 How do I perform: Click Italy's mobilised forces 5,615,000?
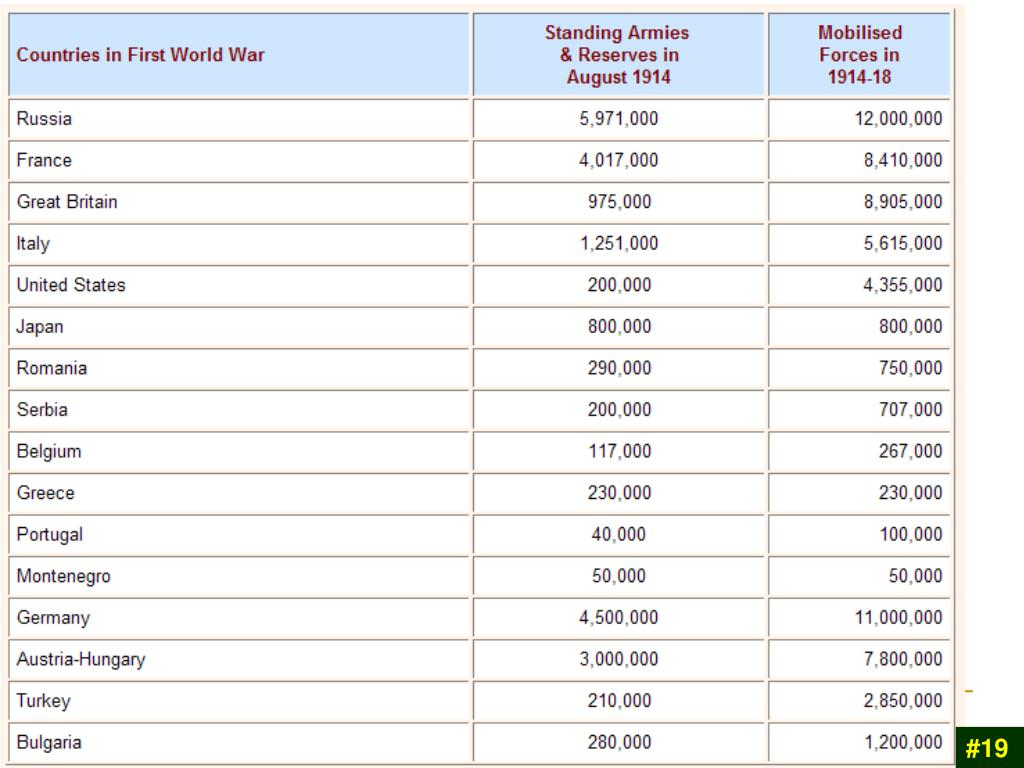[903, 244]
